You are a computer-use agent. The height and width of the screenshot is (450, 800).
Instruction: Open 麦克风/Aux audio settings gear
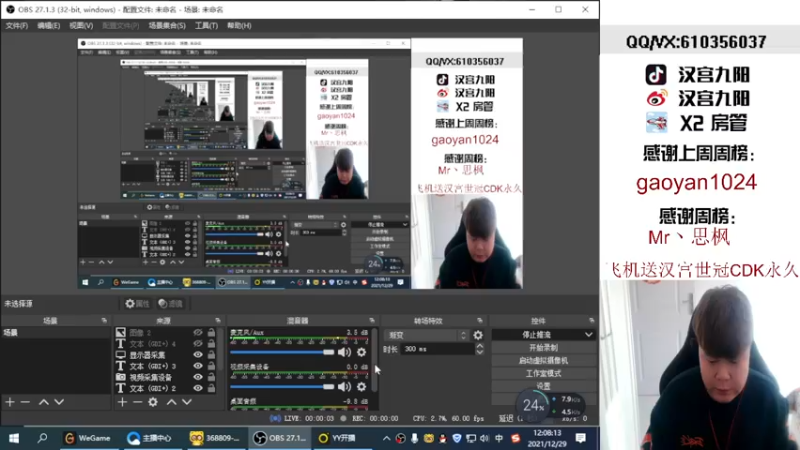pos(361,352)
